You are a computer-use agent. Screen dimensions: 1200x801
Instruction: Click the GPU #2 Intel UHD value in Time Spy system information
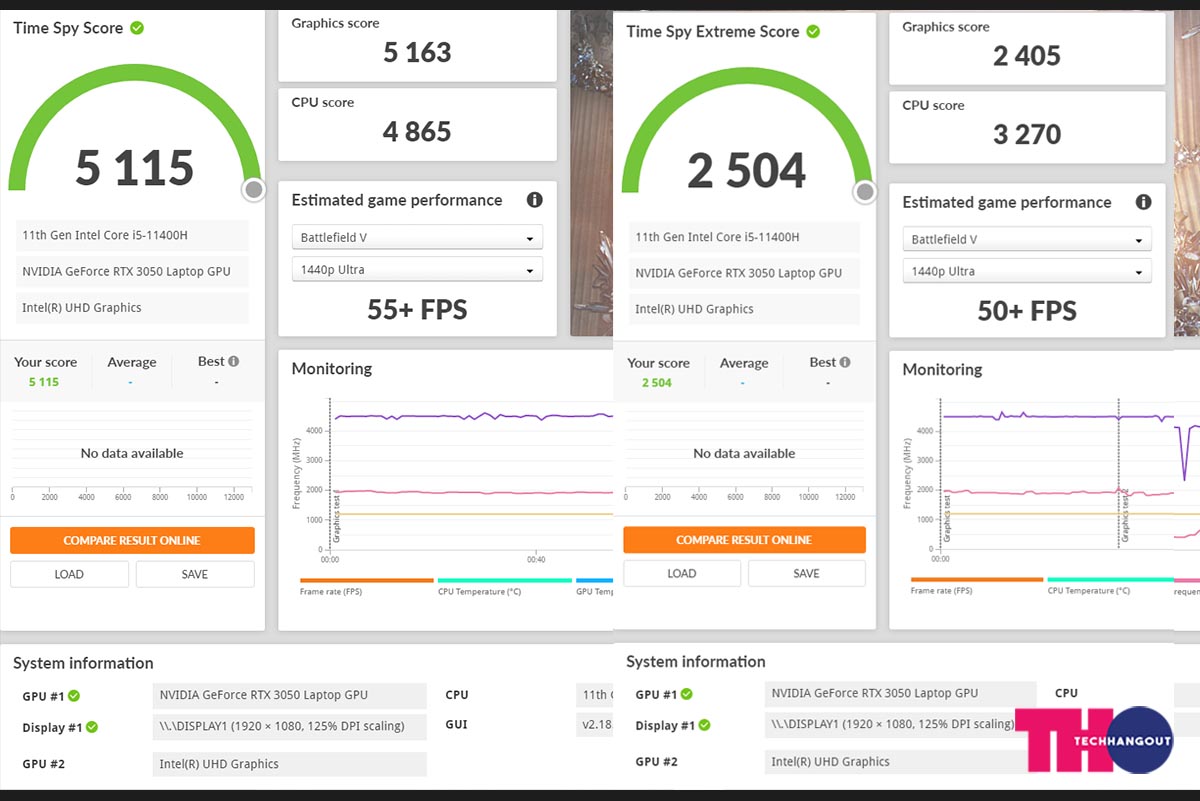coord(290,765)
